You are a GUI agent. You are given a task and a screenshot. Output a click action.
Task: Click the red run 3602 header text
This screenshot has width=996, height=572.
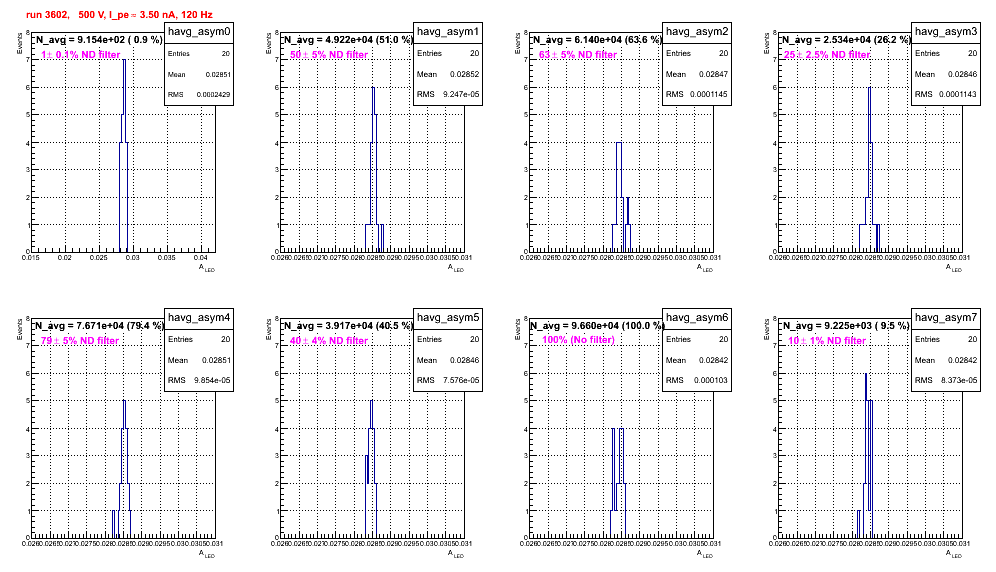pos(119,15)
